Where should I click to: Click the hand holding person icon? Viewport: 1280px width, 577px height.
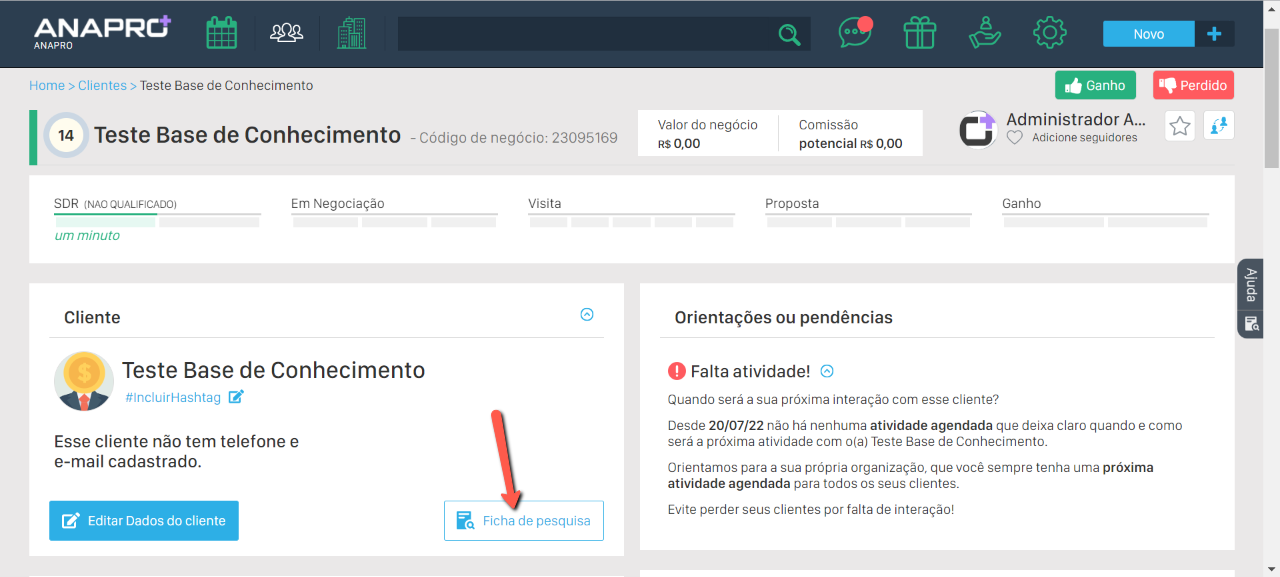click(x=985, y=33)
